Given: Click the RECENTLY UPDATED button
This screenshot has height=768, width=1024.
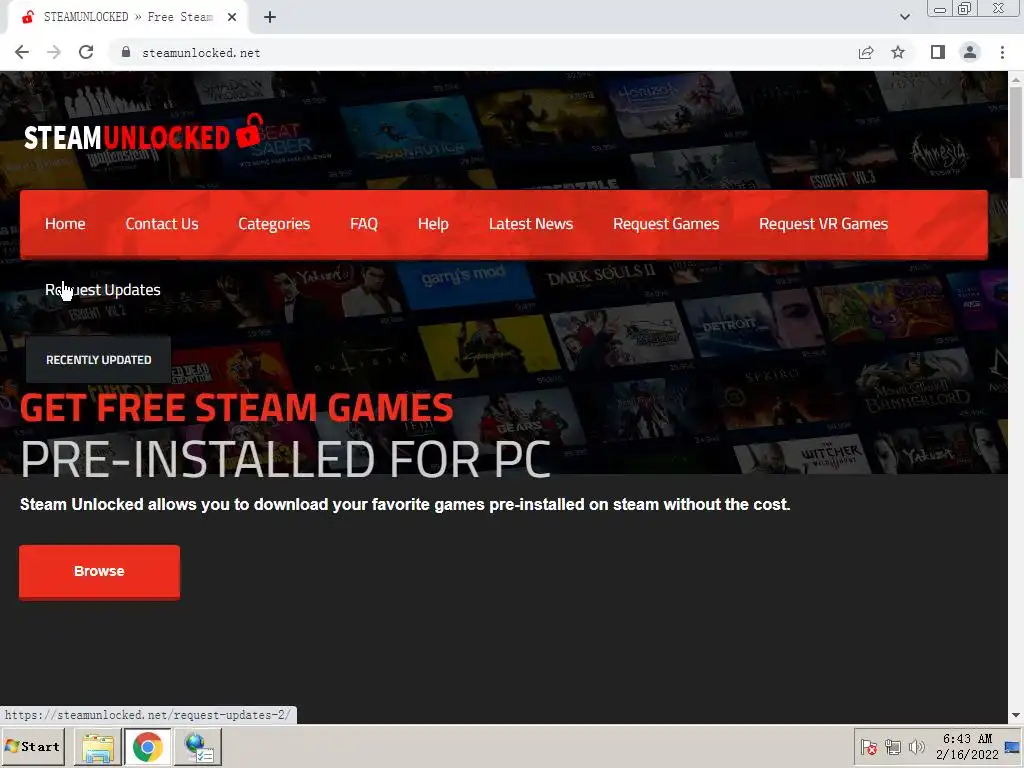Looking at the screenshot, I should click(99, 360).
